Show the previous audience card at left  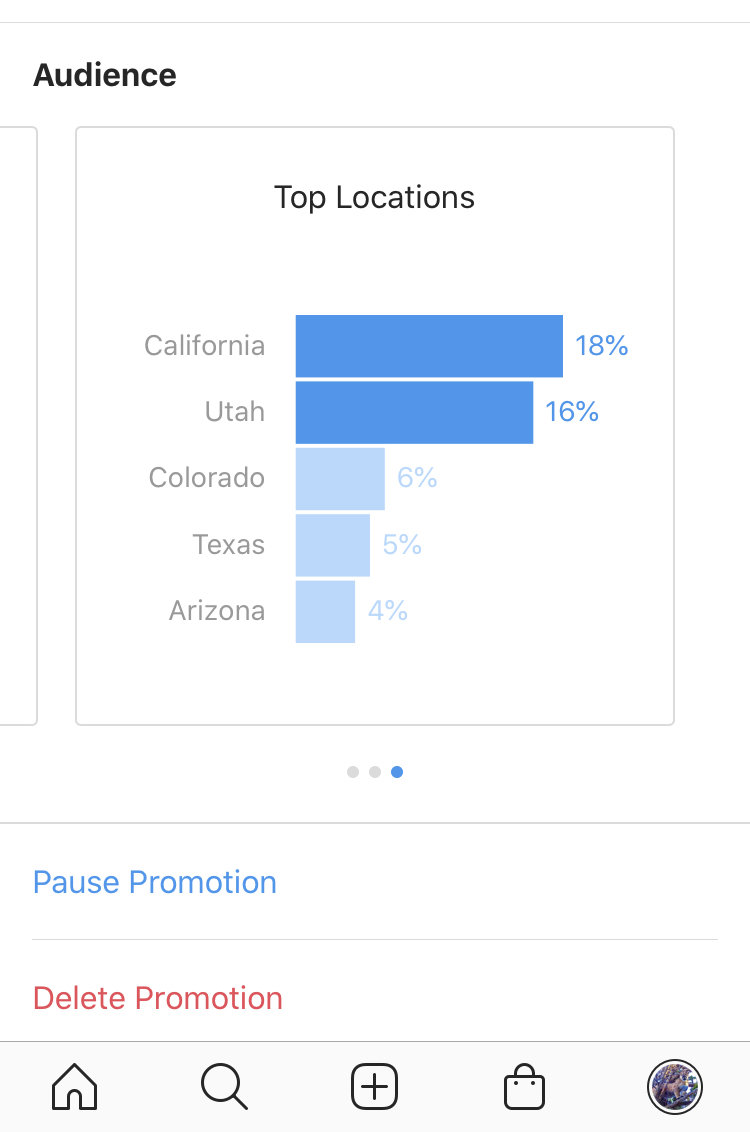[x=18, y=426]
